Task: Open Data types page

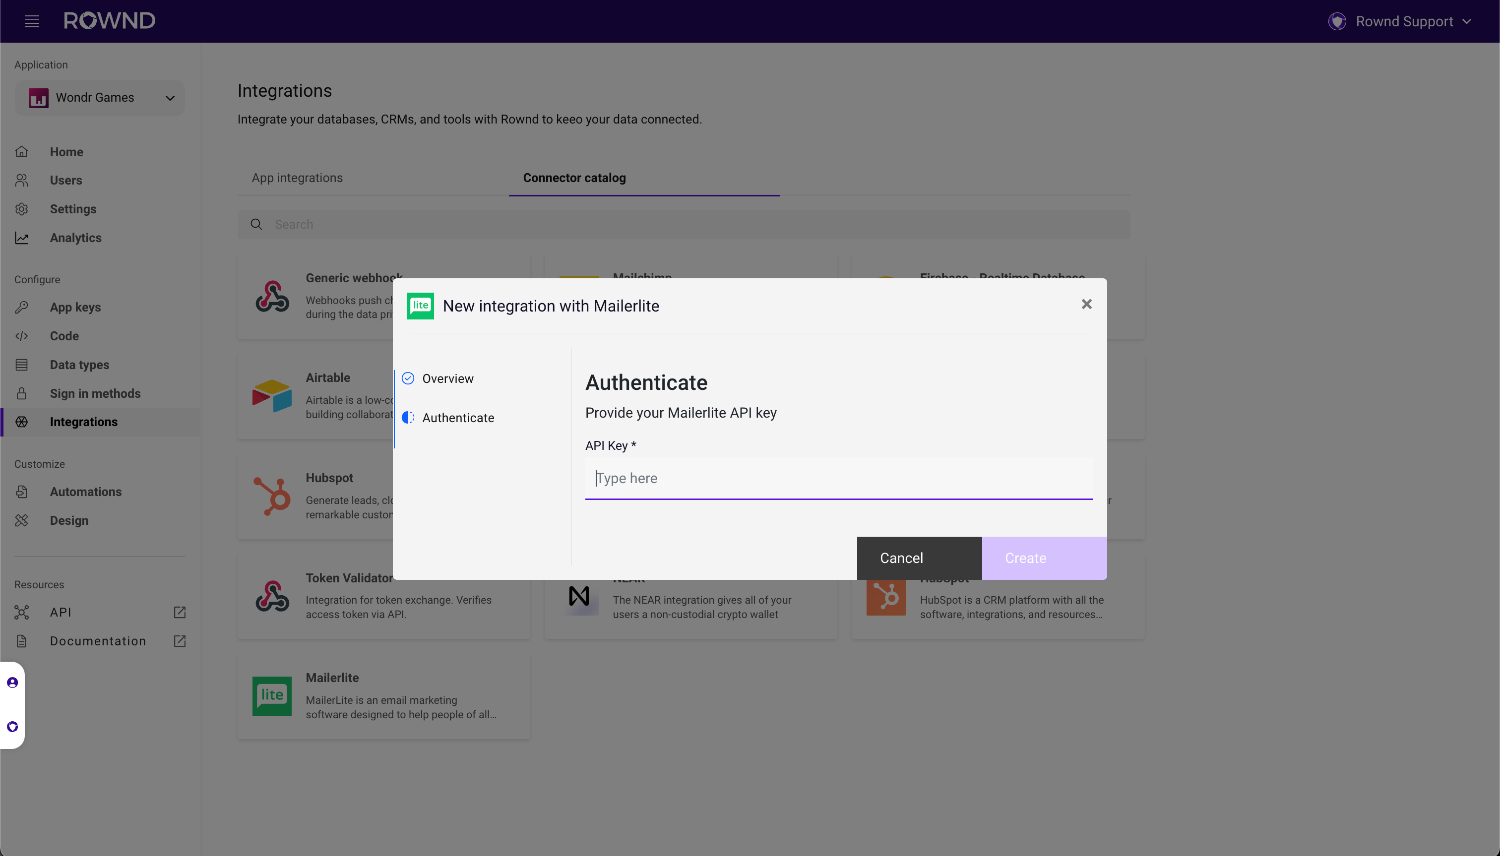Action: point(80,365)
